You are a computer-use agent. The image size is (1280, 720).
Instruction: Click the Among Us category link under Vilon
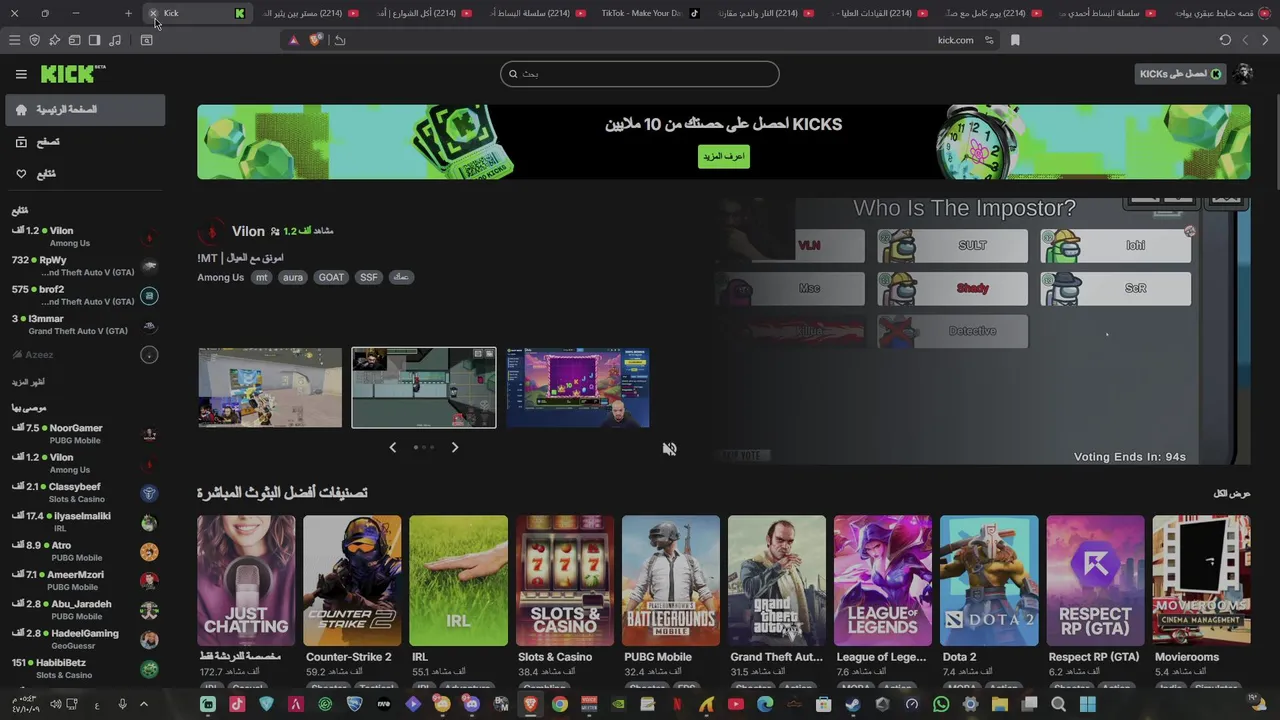tap(220, 277)
